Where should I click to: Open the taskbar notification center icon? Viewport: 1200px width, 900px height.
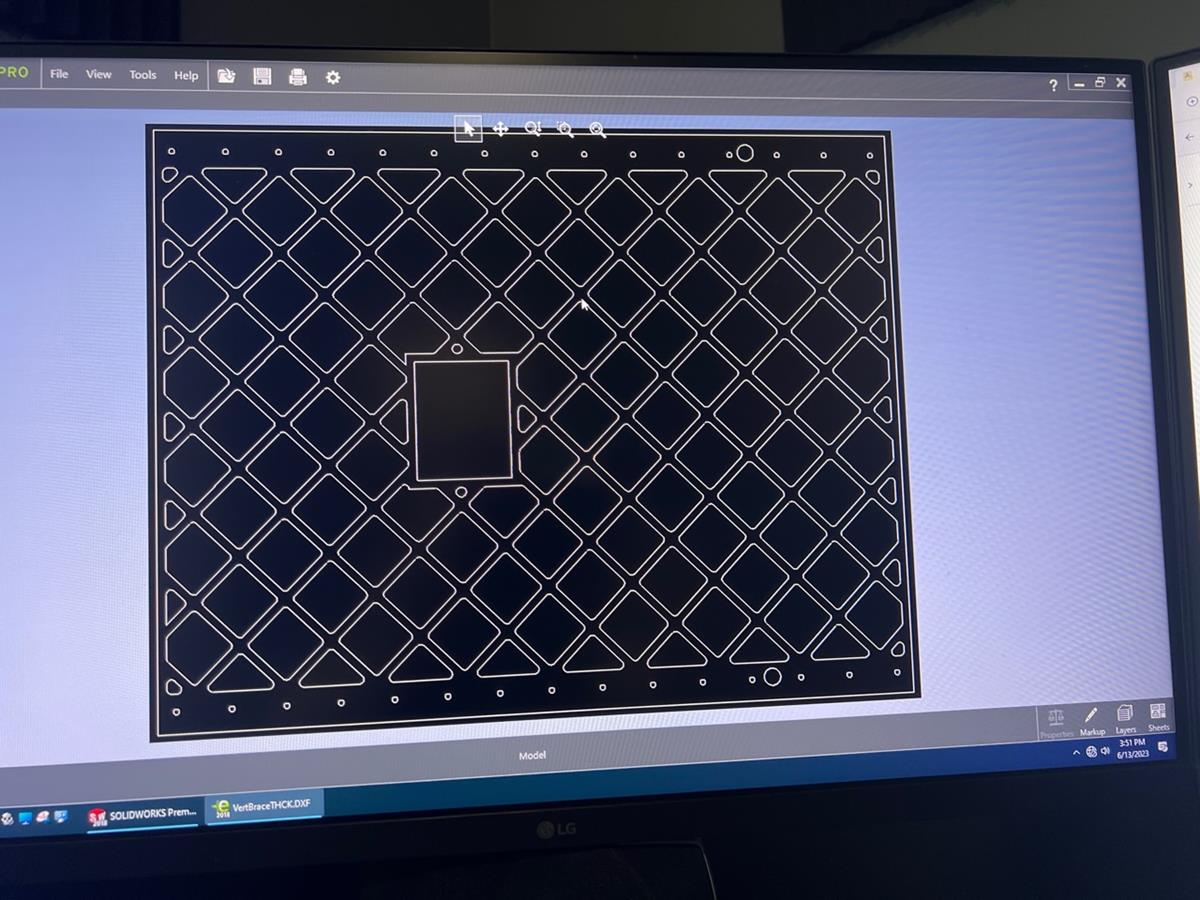coord(1163,747)
